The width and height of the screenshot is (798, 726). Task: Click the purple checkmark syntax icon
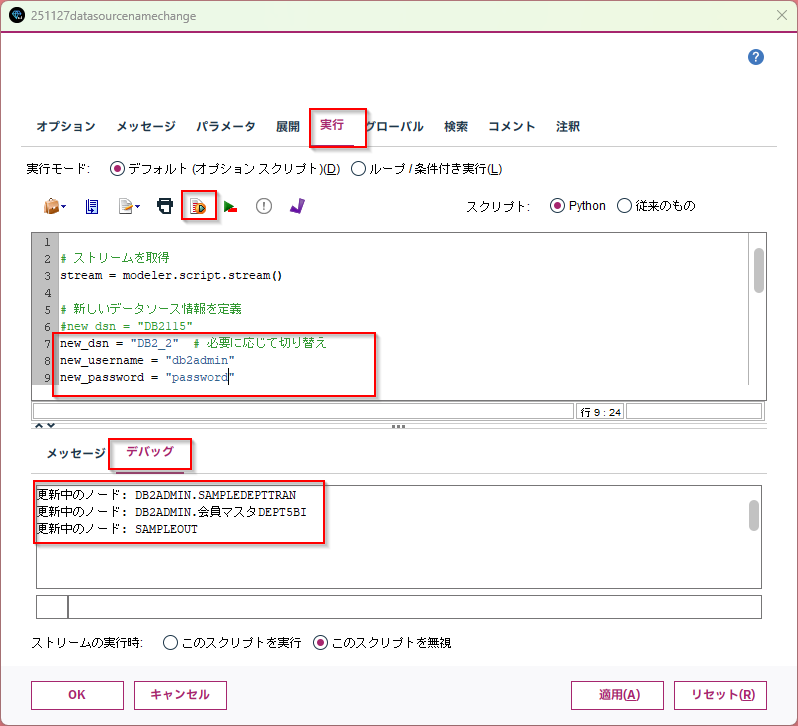click(x=297, y=206)
